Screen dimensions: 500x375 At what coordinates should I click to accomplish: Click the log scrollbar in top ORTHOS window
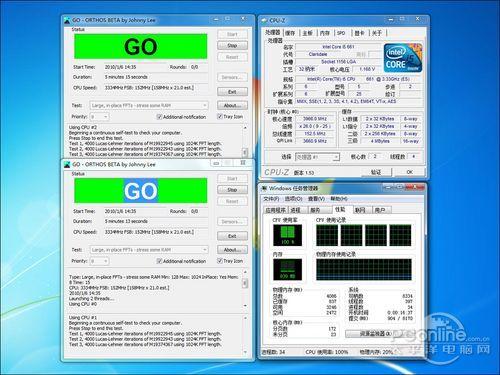245,140
